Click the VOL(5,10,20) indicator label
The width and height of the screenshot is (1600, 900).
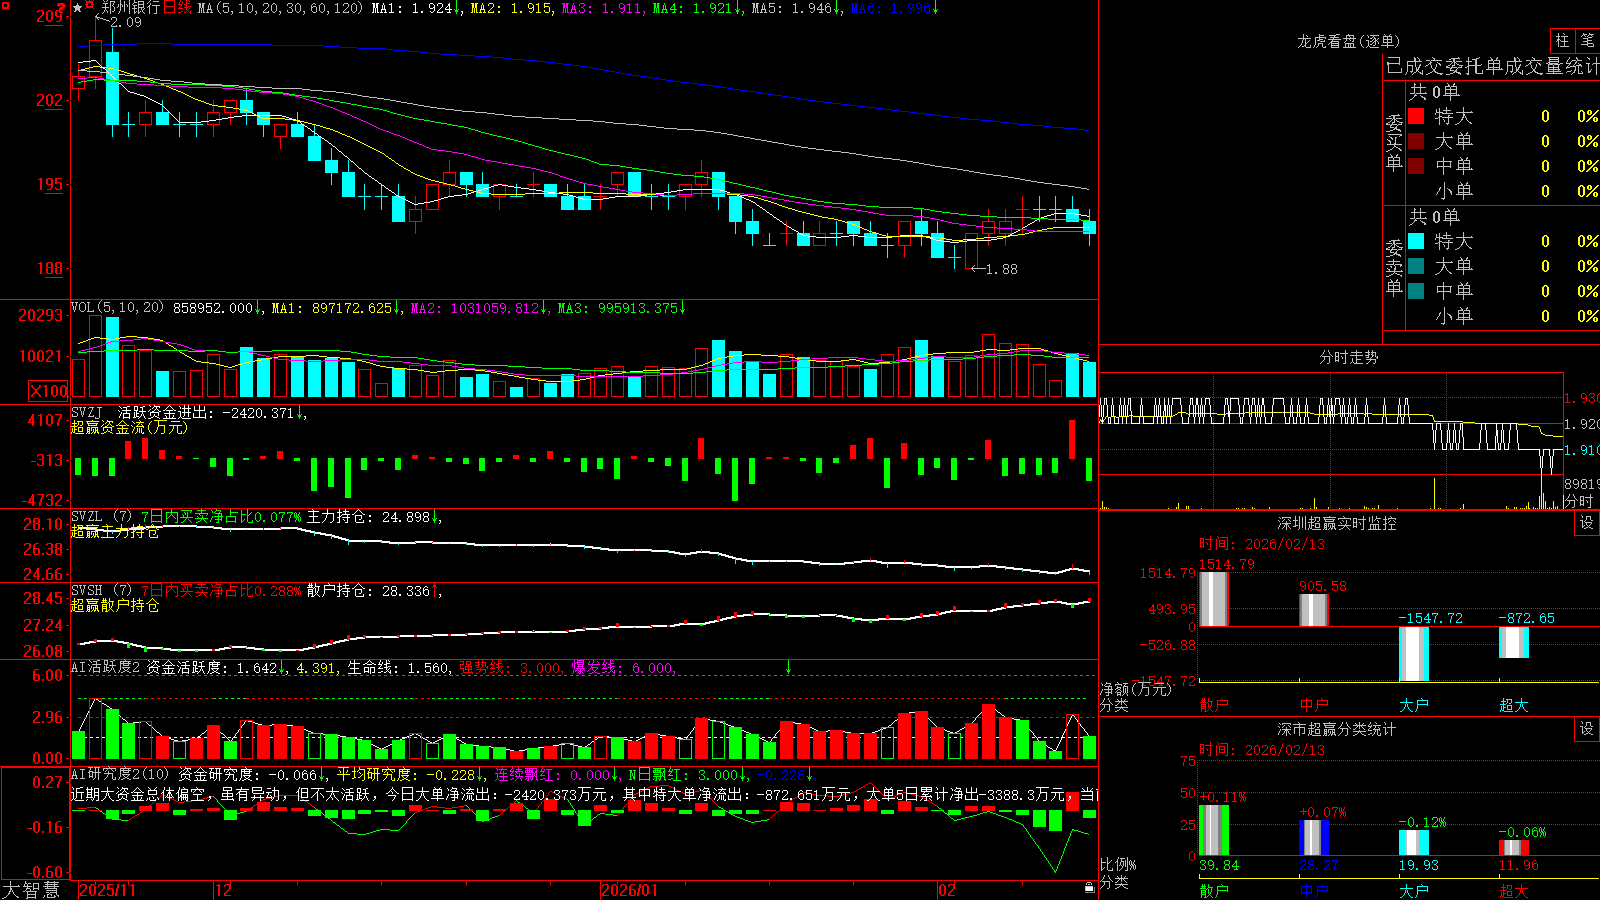point(117,308)
